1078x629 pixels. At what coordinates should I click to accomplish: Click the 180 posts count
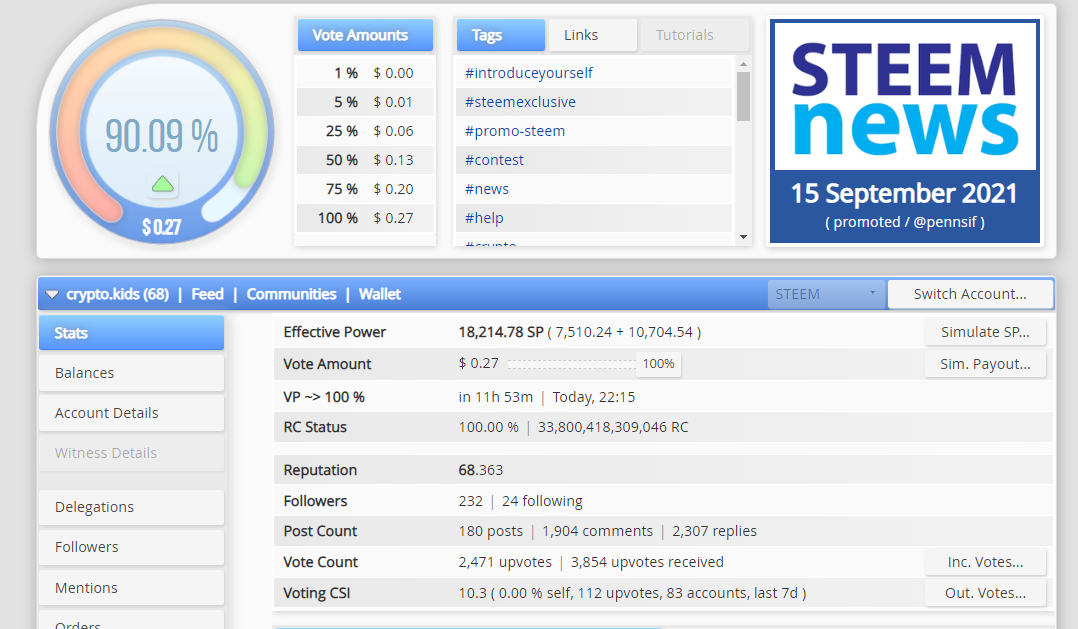pos(490,531)
